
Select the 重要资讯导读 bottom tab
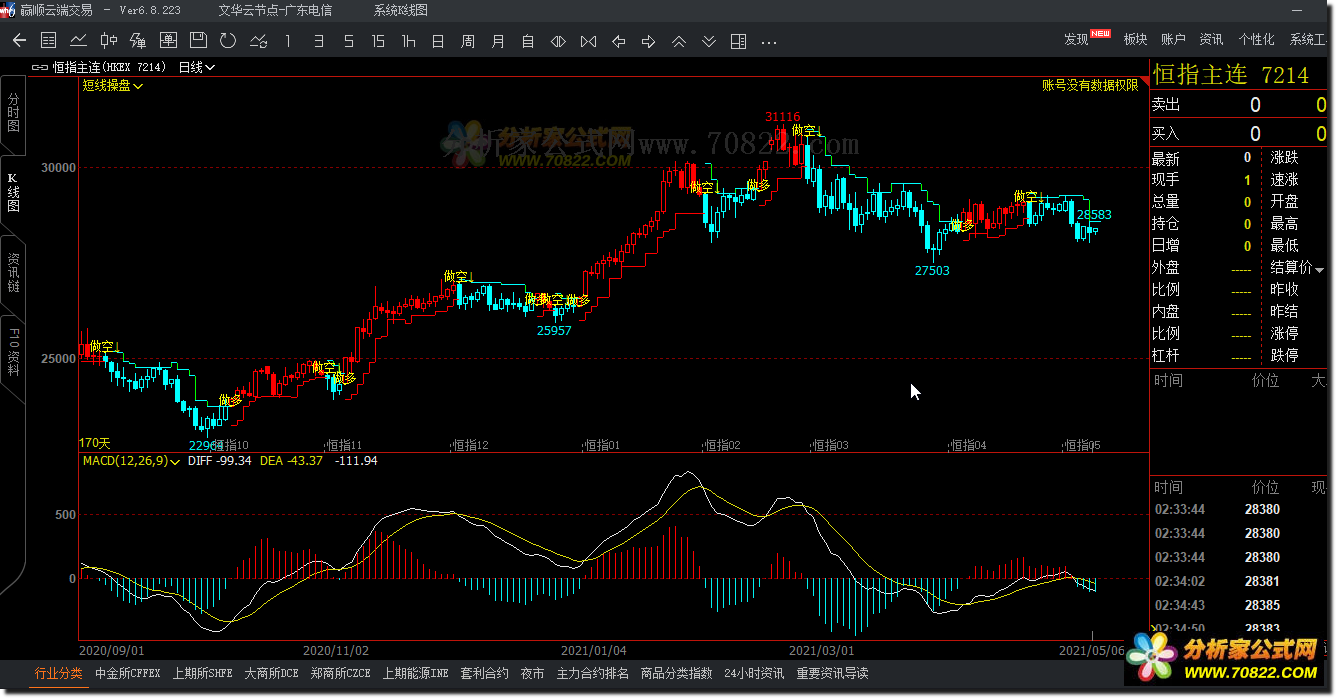coord(832,674)
